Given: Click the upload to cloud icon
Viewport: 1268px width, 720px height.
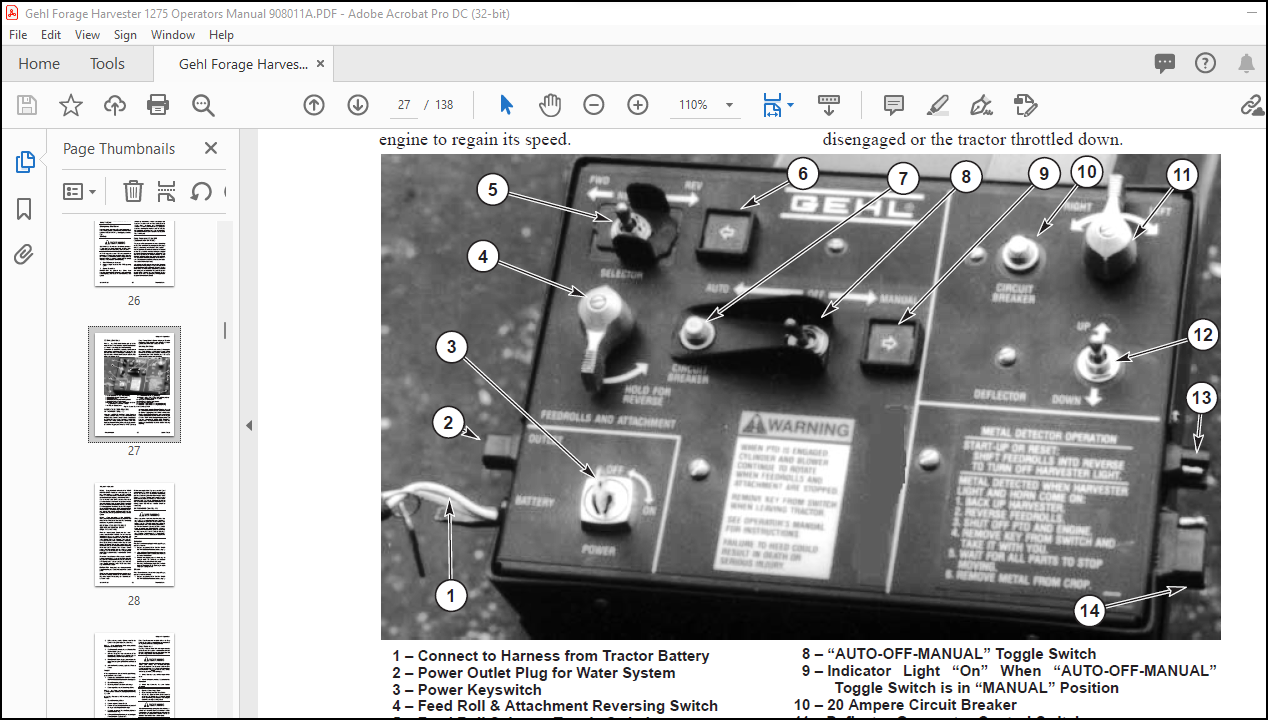Looking at the screenshot, I should click(x=115, y=105).
